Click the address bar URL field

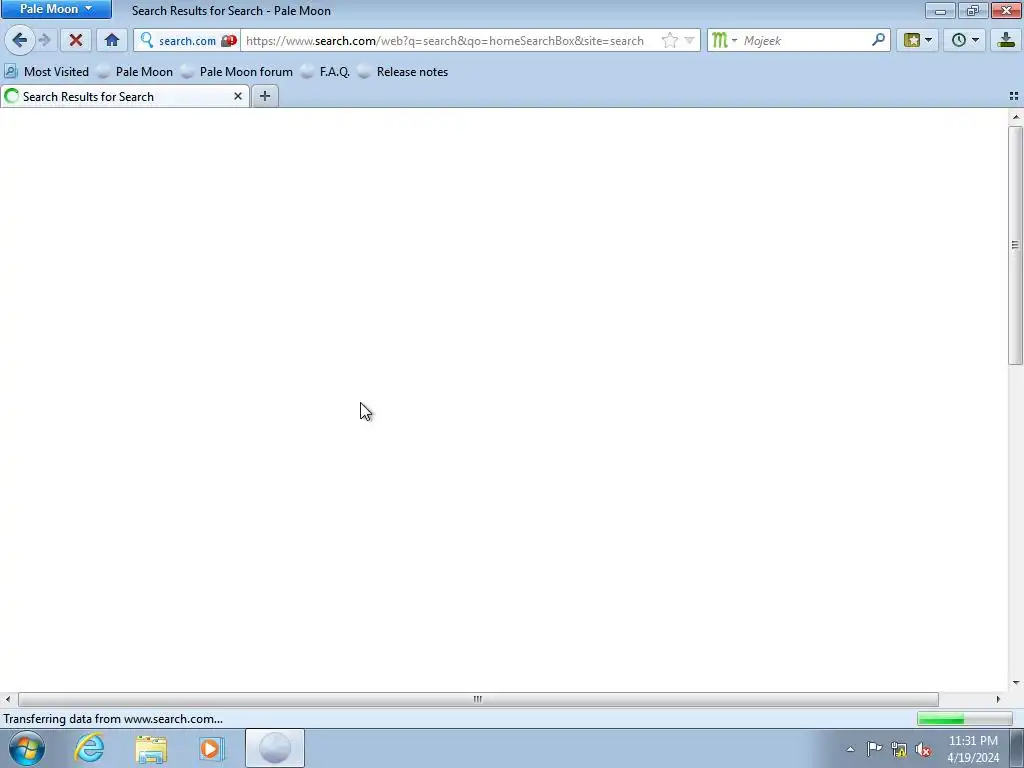click(x=445, y=40)
